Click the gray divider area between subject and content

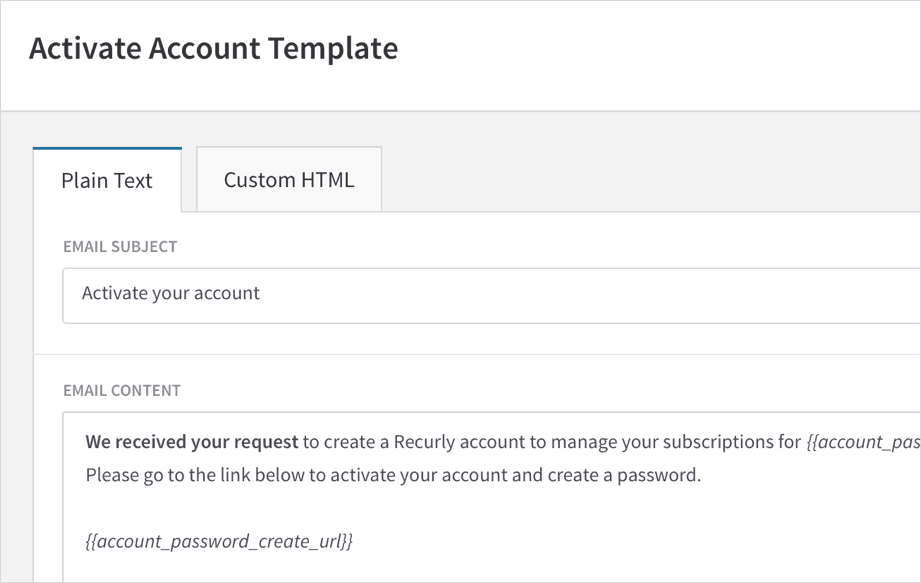click(460, 352)
